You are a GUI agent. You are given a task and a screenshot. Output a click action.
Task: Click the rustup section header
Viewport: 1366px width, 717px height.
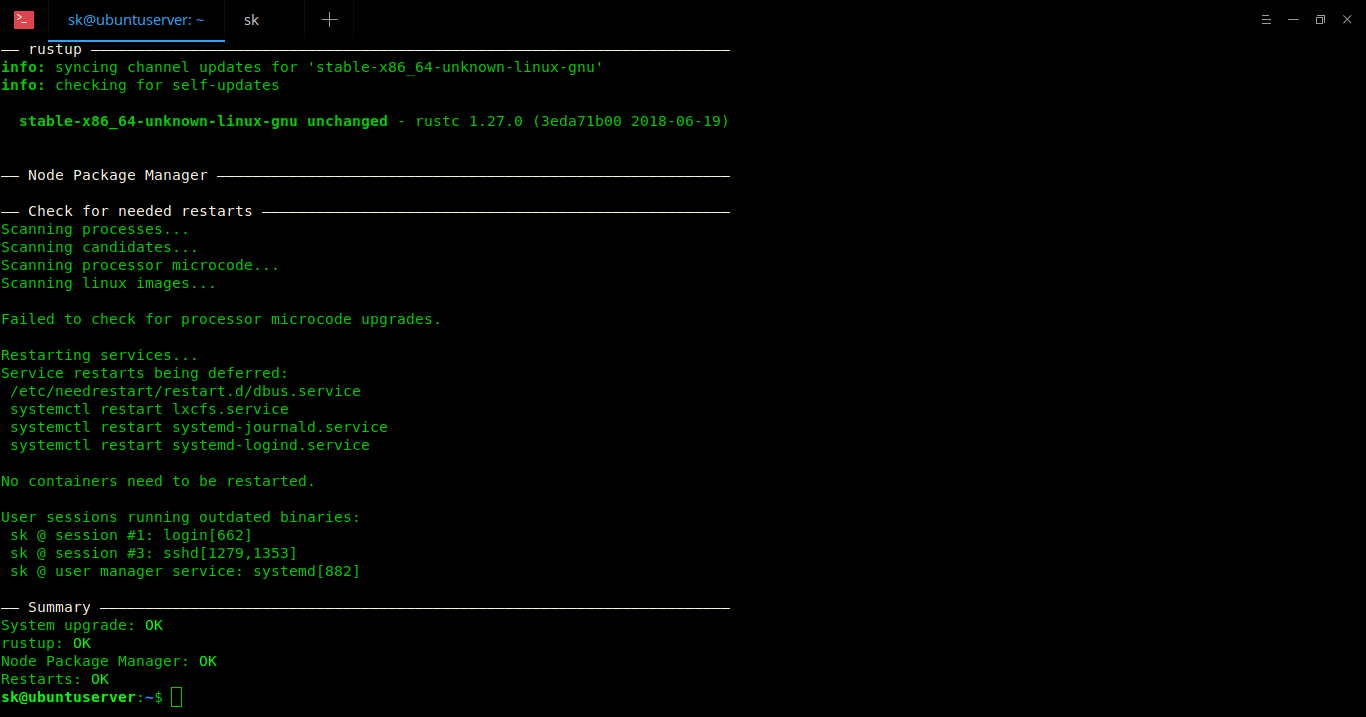coord(55,49)
